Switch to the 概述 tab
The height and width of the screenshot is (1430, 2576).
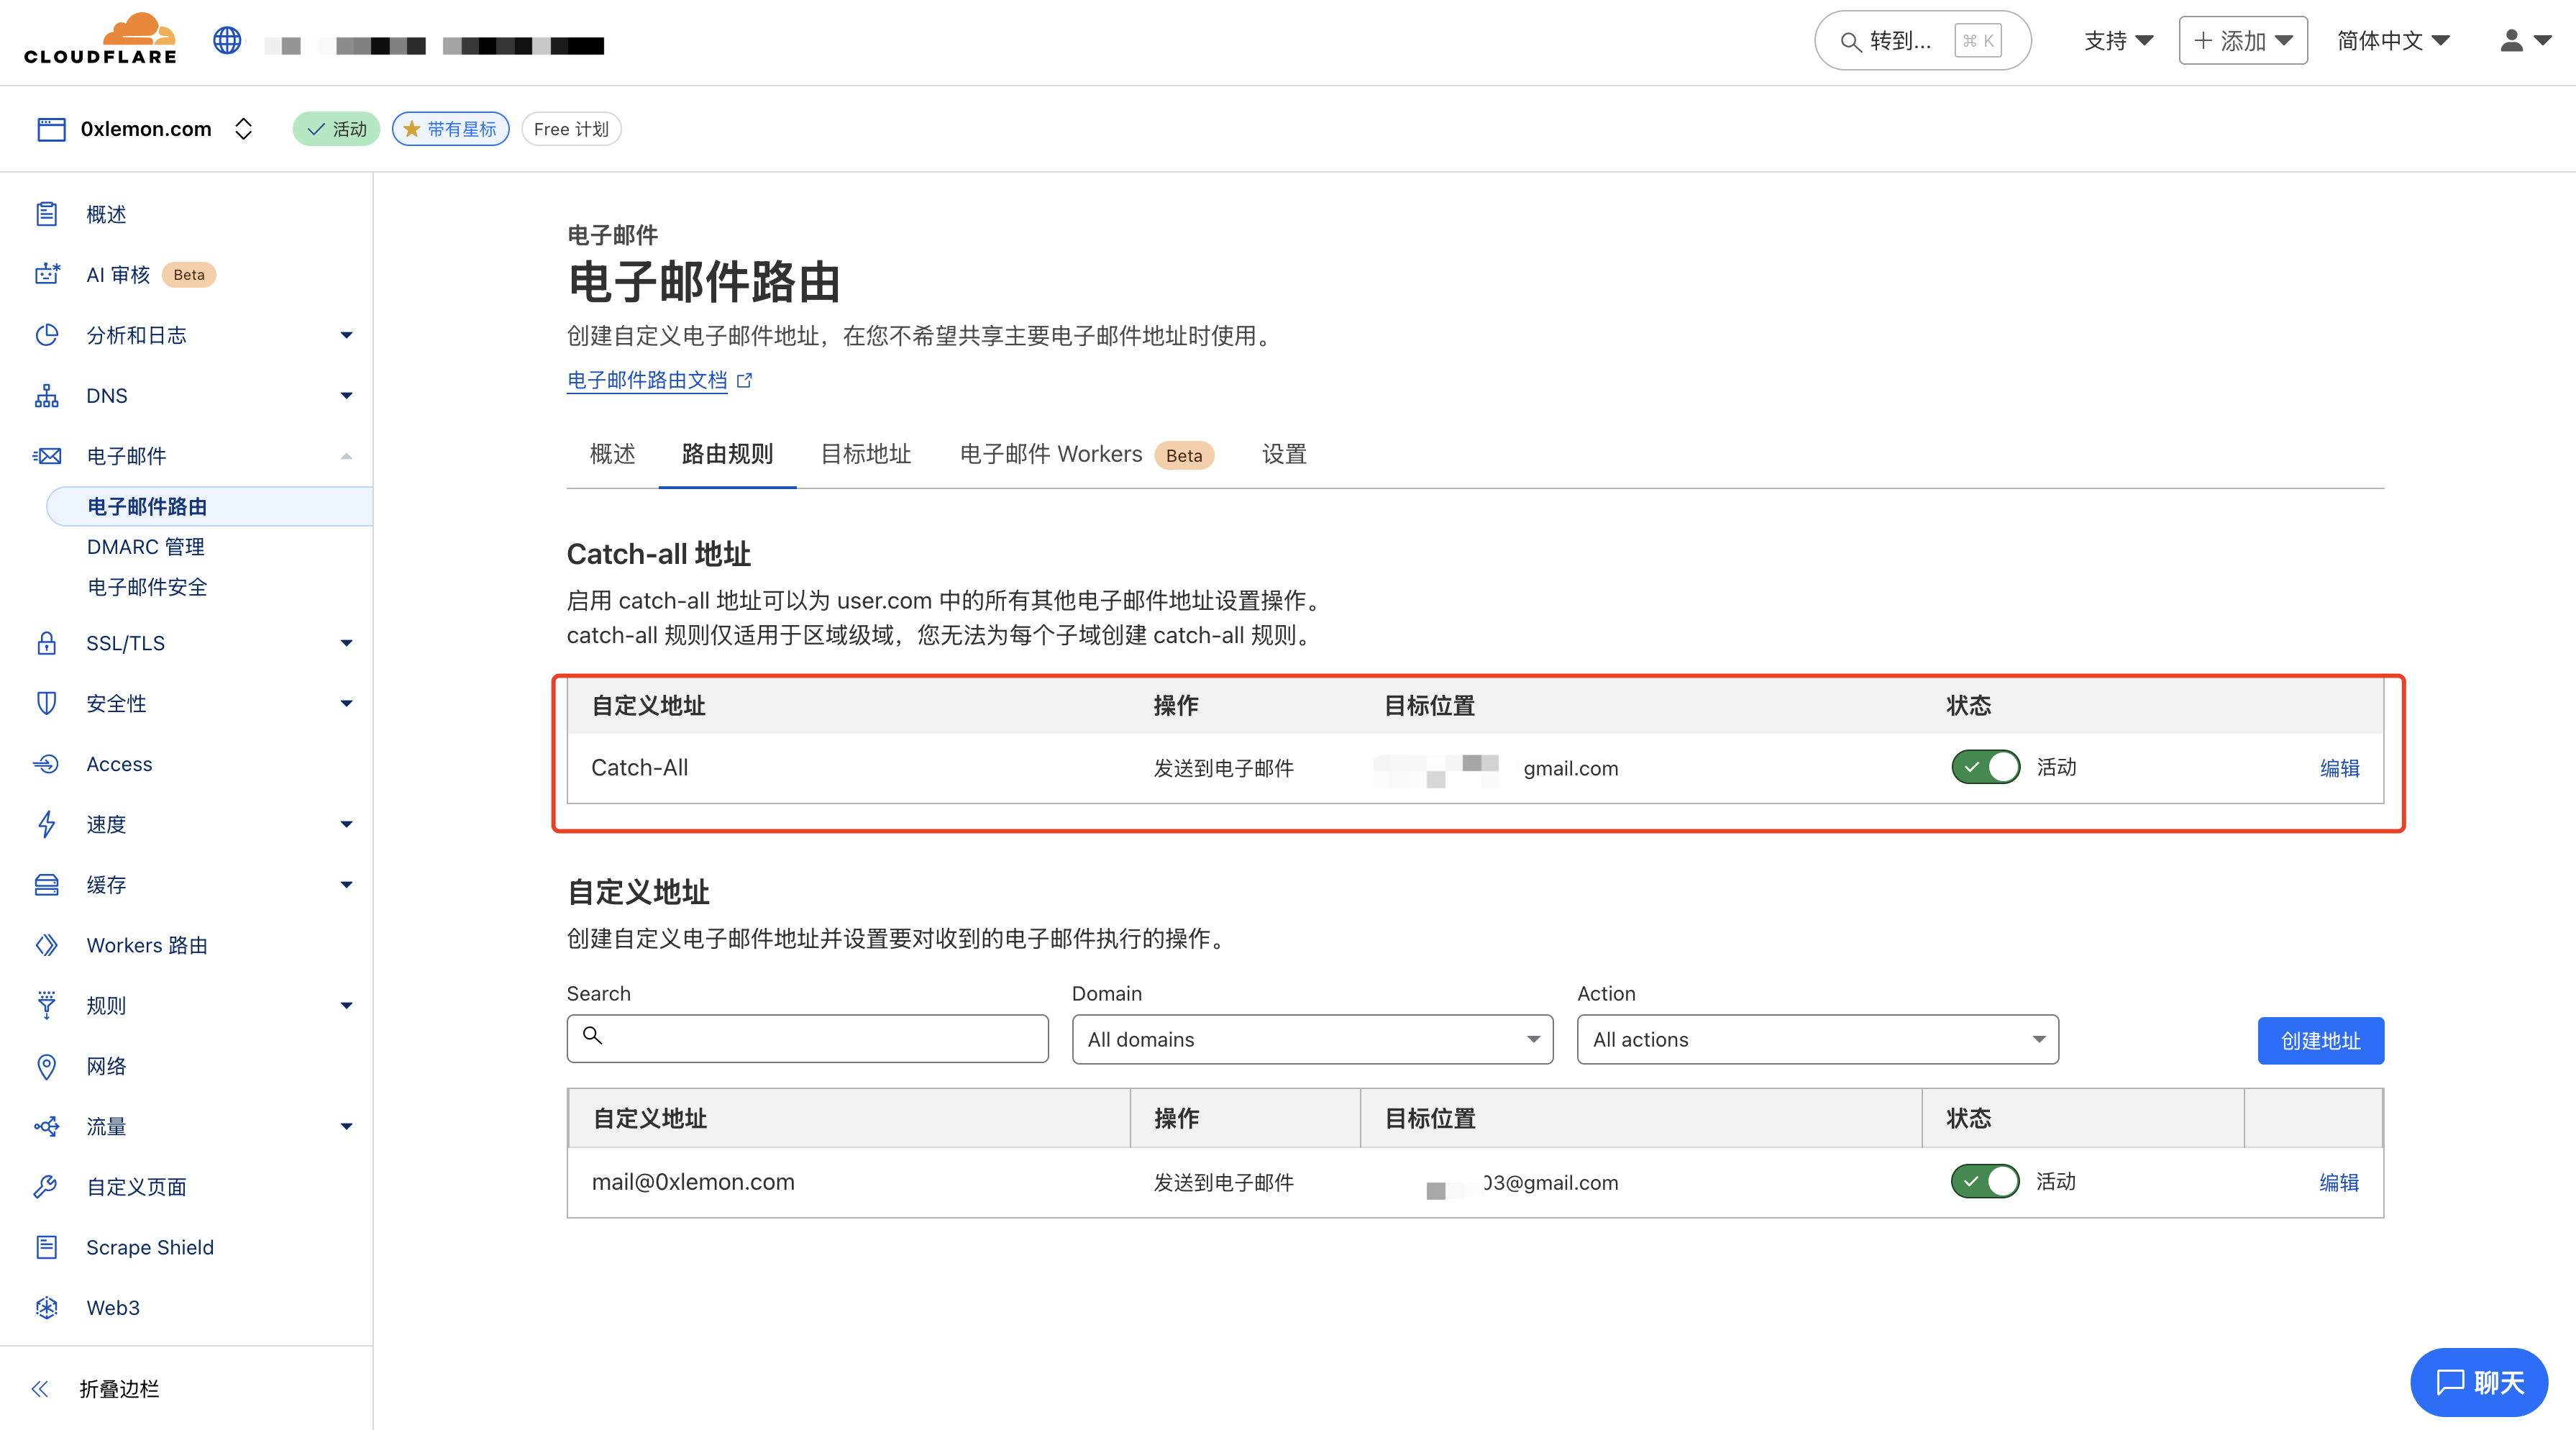click(x=612, y=454)
